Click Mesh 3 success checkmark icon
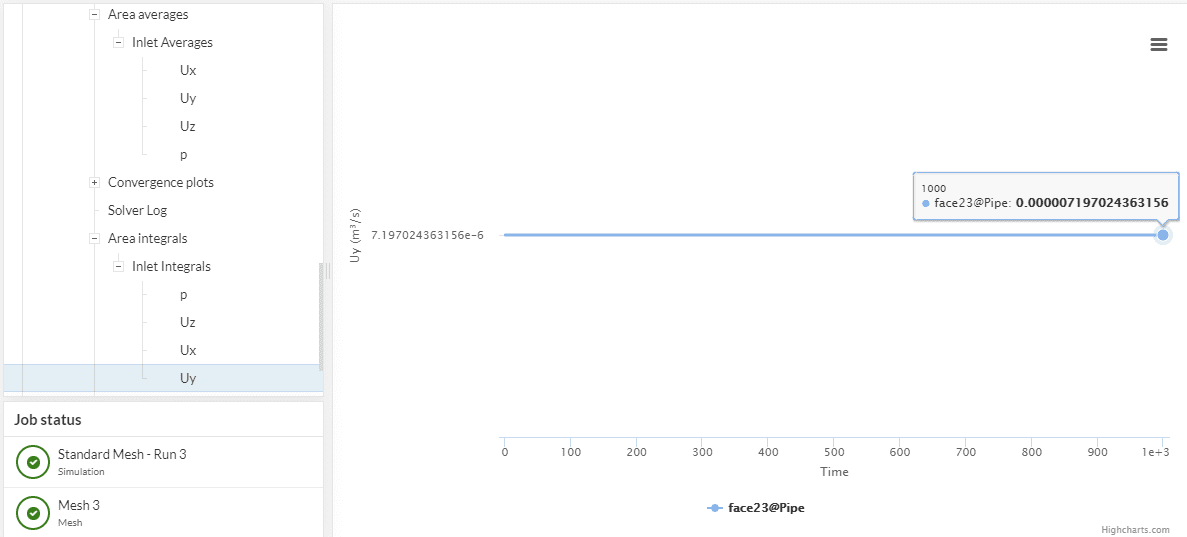The width and height of the screenshot is (1187, 537). pos(33,513)
